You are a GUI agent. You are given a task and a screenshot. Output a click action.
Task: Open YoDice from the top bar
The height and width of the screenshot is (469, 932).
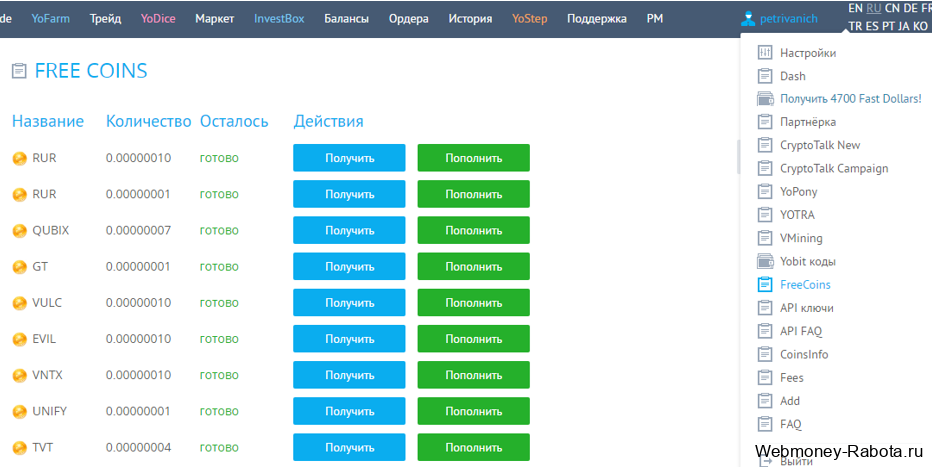pos(158,18)
